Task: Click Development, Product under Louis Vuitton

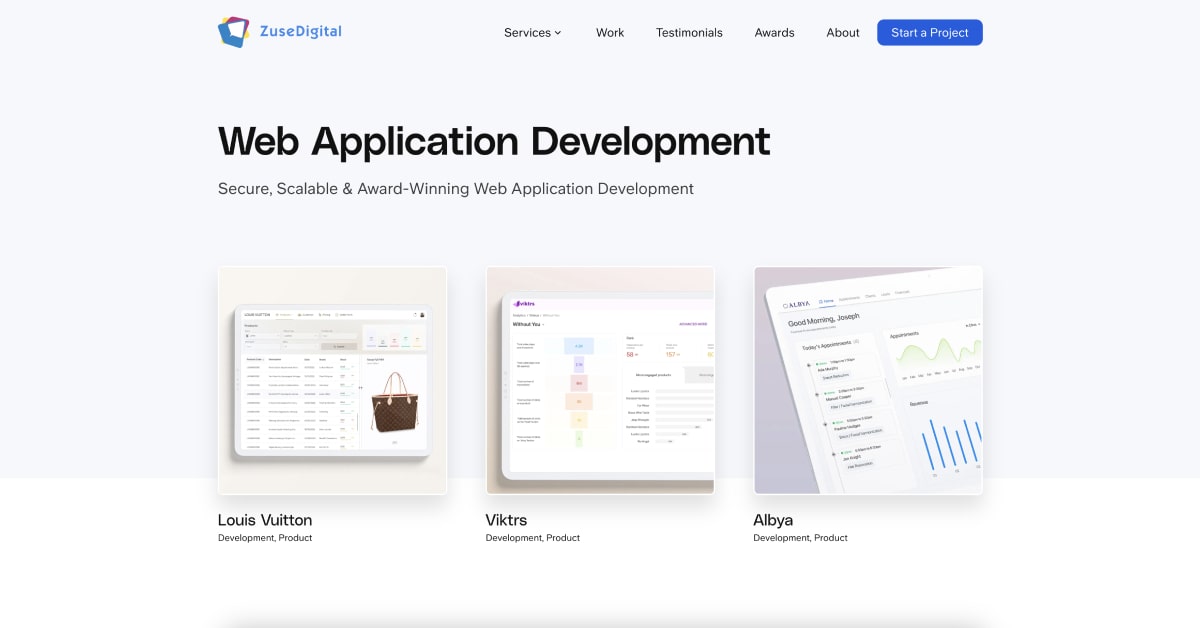Action: (265, 538)
